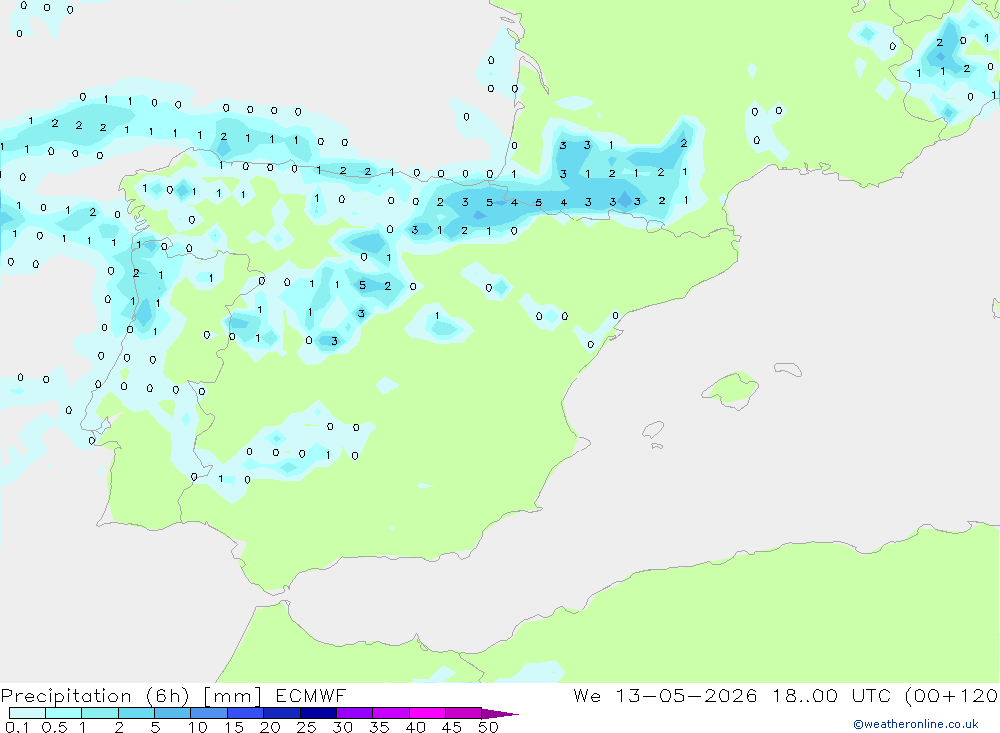Click the legend label '45'
Screen dimensions: 1000x733
pos(452,727)
